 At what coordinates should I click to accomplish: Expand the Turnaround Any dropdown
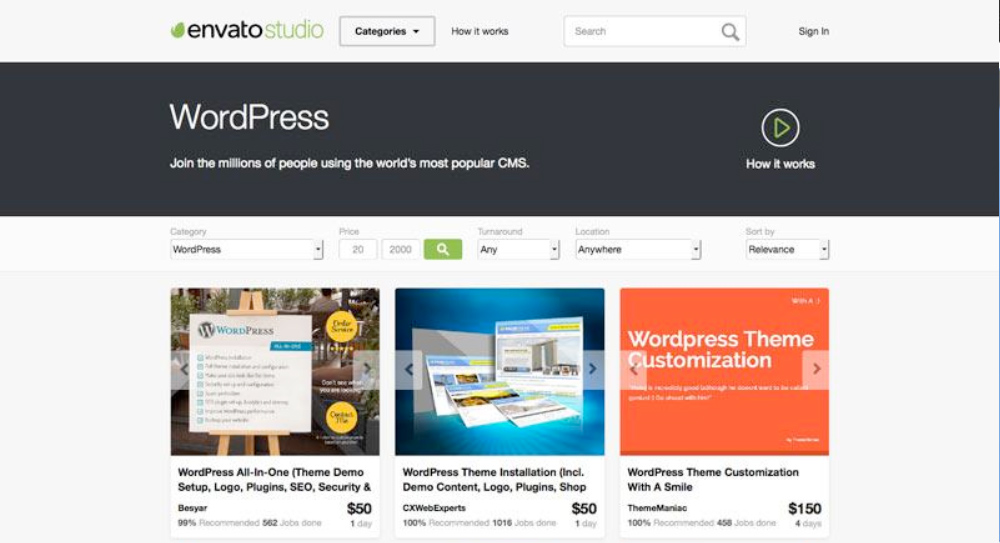tap(518, 249)
